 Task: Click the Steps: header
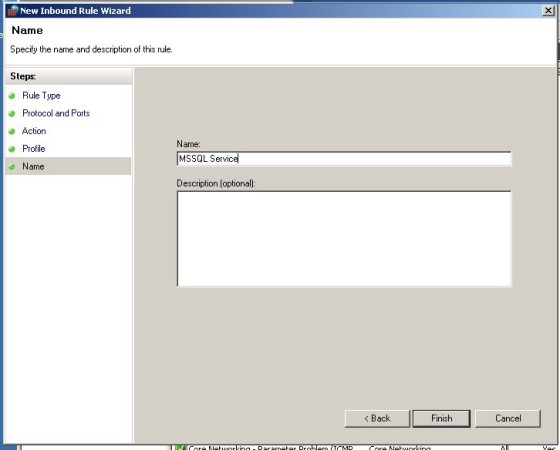tap(23, 76)
